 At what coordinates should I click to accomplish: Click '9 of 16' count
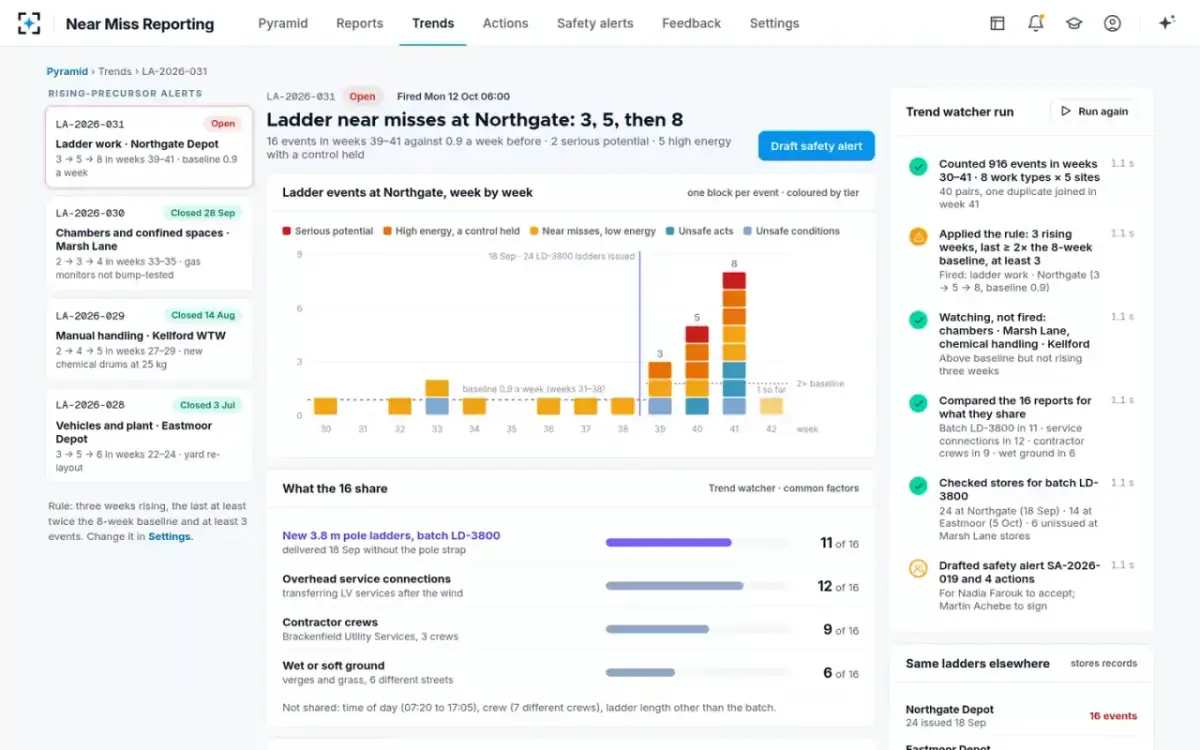pyautogui.click(x=841, y=629)
